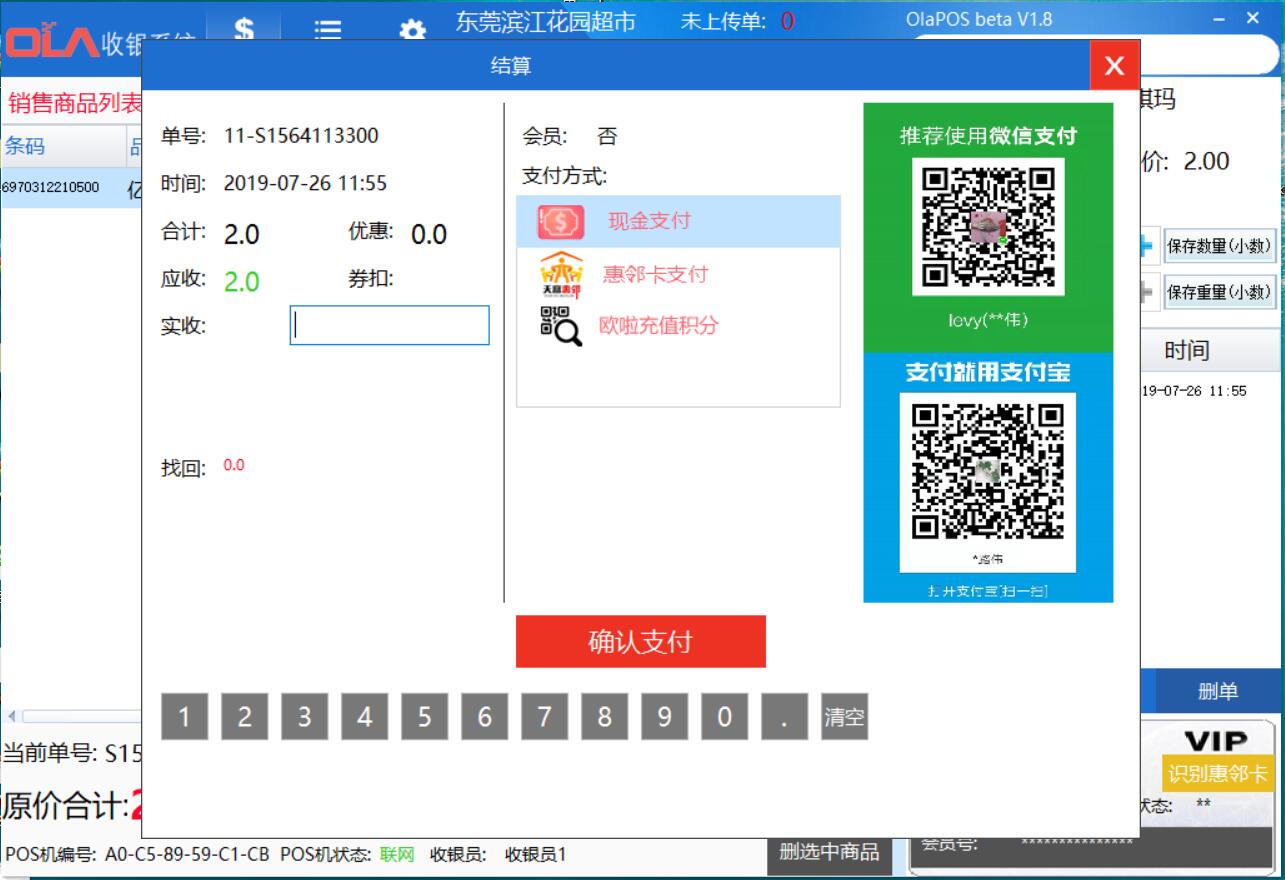Select the cash payment icon
The width and height of the screenshot is (1285, 880).
[561, 221]
